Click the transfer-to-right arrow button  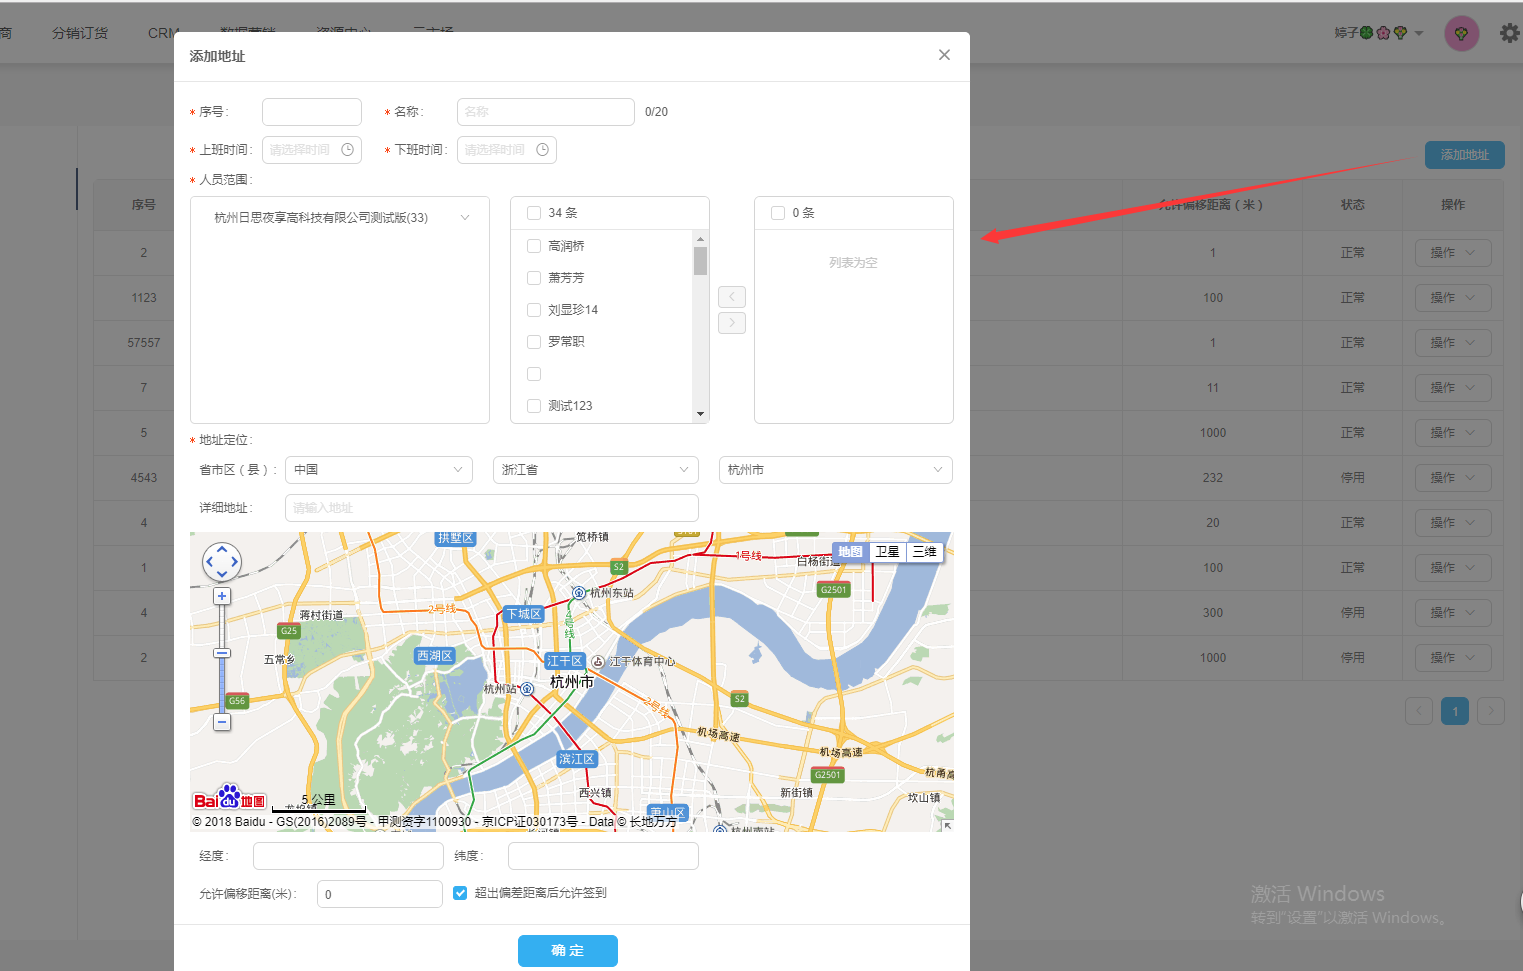pyautogui.click(x=732, y=323)
